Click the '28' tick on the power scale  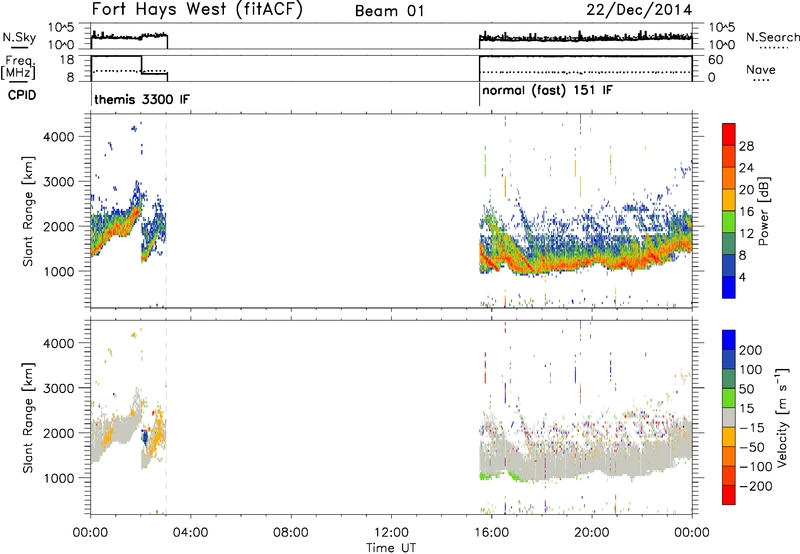click(746, 146)
